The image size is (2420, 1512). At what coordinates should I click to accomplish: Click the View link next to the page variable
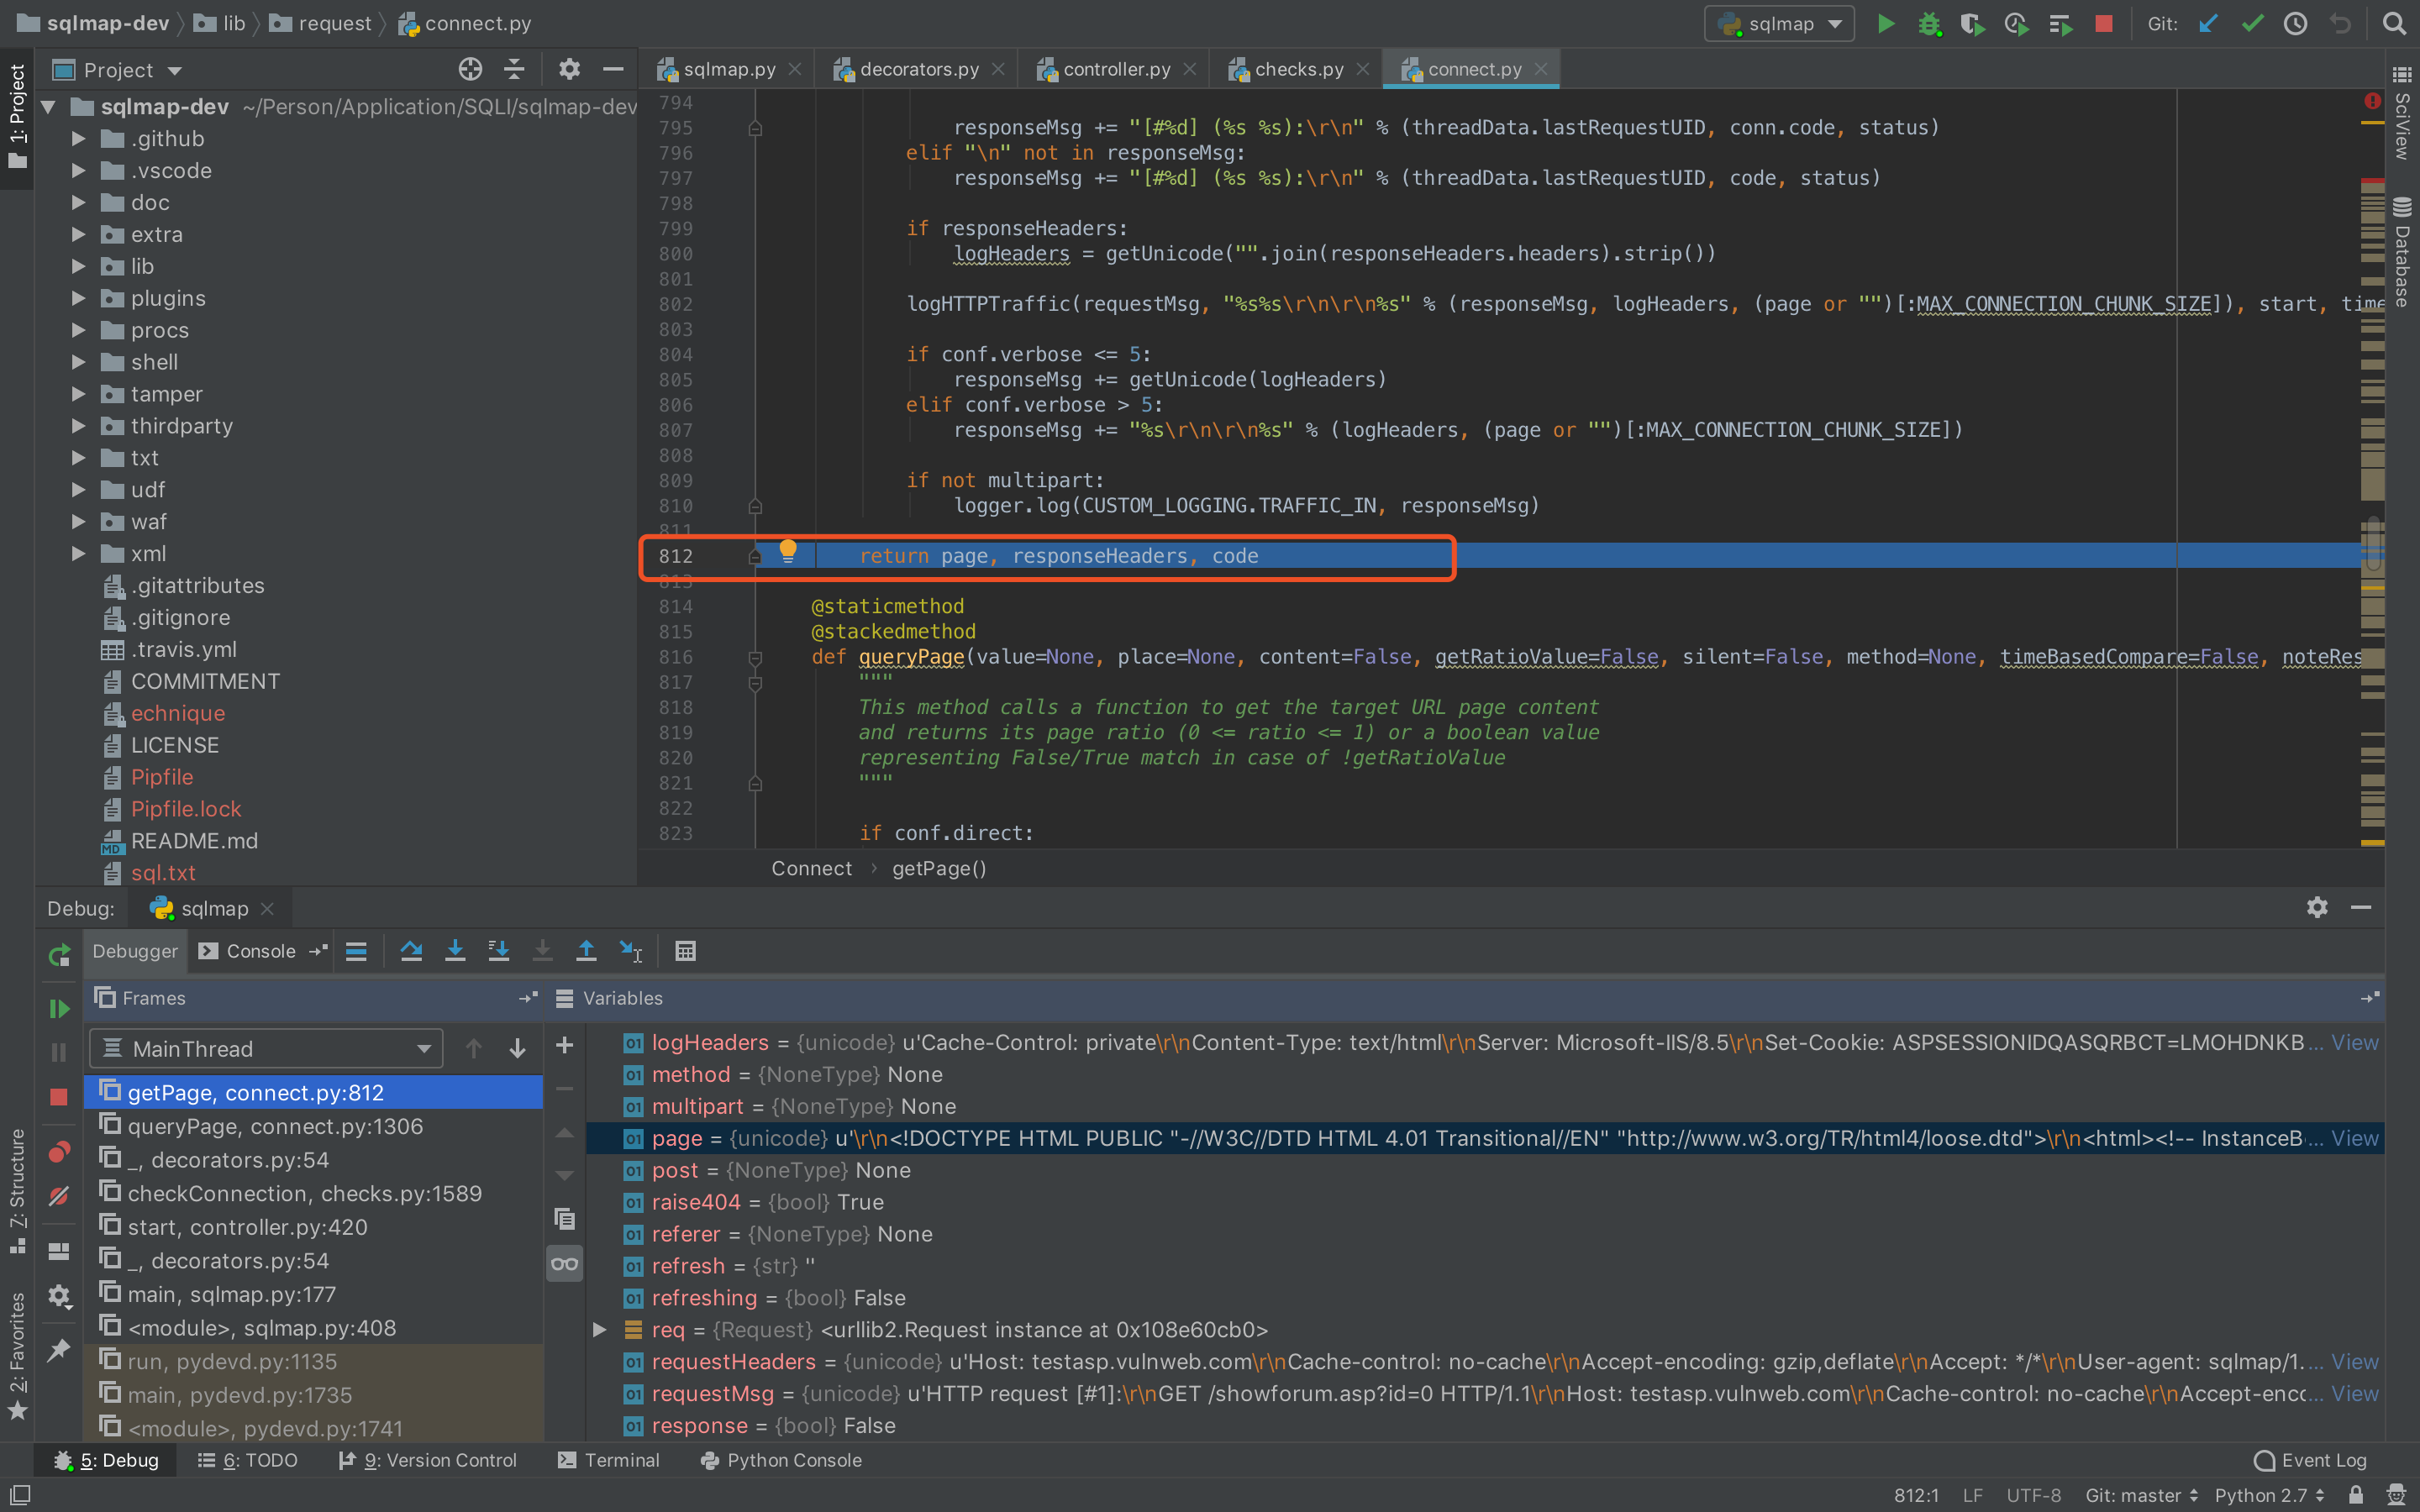pos(2354,1138)
